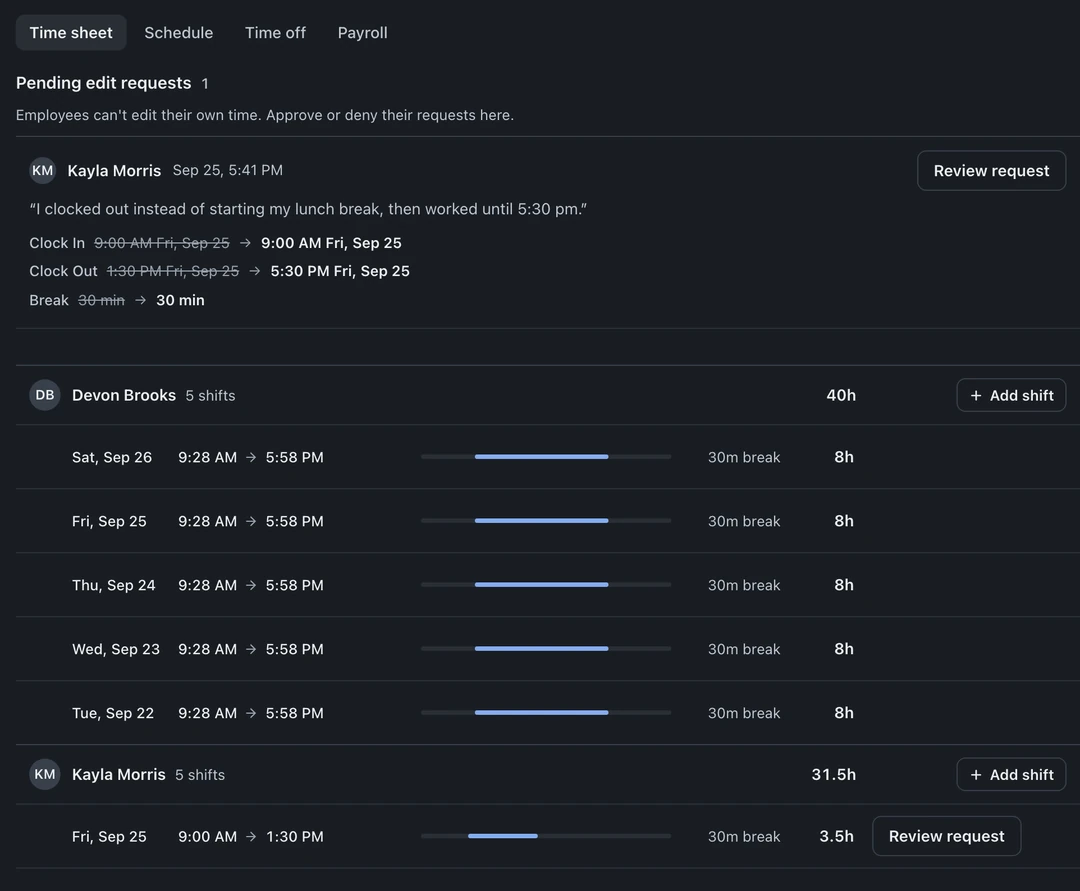Click '30m break' on Kayla's Fri shift
Image resolution: width=1080 pixels, height=891 pixels.
(x=744, y=837)
